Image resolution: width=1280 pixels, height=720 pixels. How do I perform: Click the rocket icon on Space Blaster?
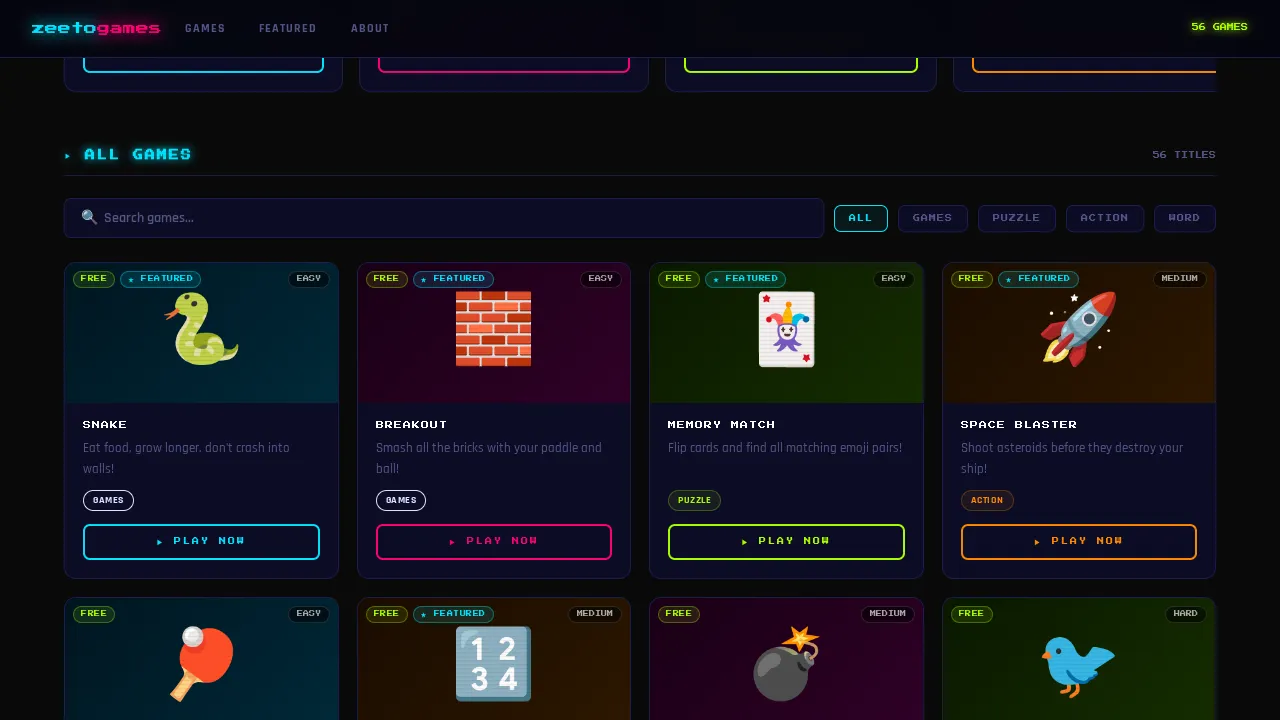click(x=1079, y=329)
